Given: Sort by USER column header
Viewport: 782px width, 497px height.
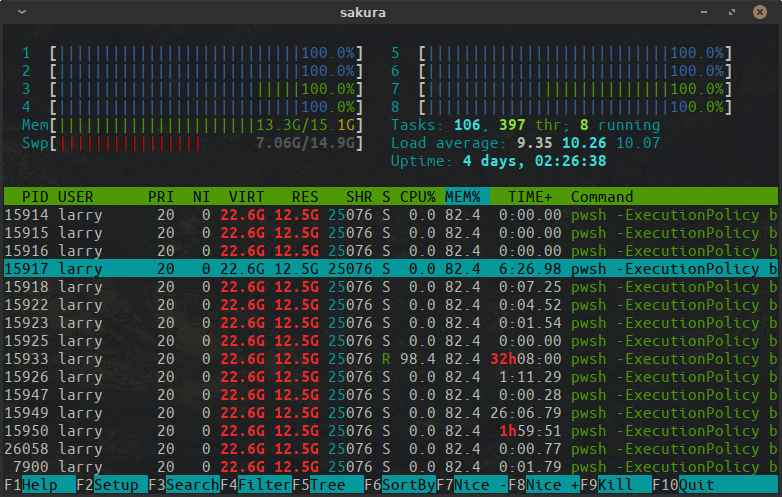Looking at the screenshot, I should point(75,196).
